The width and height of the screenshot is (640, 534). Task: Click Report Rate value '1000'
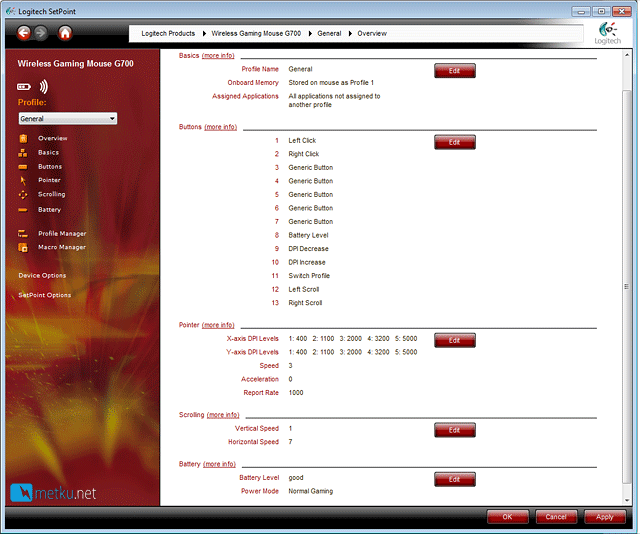click(x=296, y=393)
